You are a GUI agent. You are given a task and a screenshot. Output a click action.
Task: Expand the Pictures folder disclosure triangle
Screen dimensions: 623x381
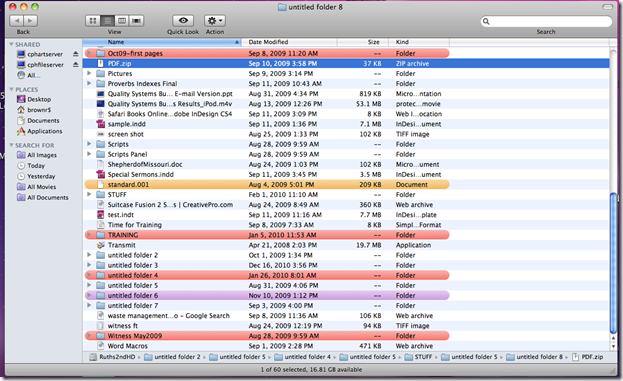(89, 73)
